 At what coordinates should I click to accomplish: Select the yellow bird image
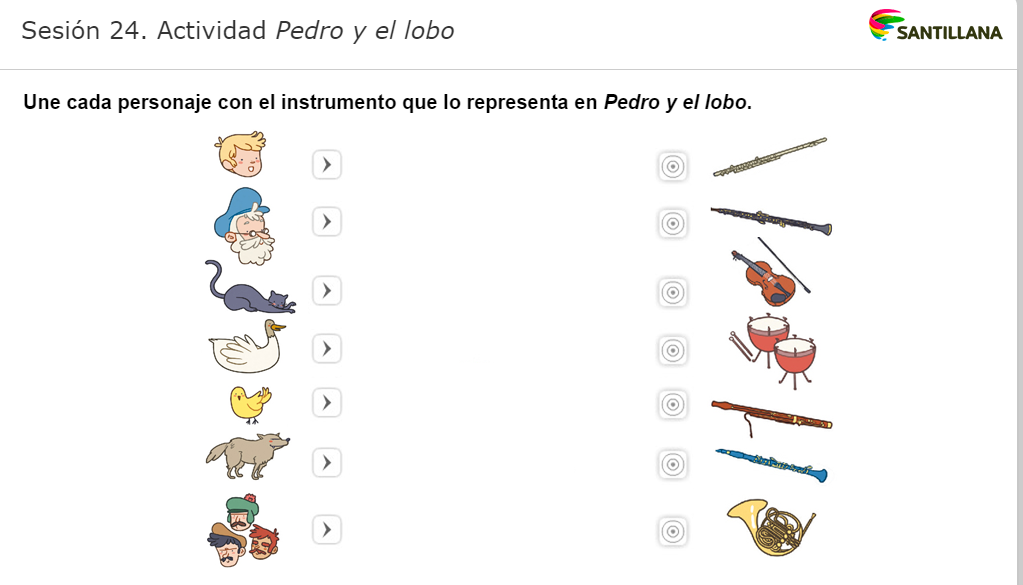[x=248, y=403]
